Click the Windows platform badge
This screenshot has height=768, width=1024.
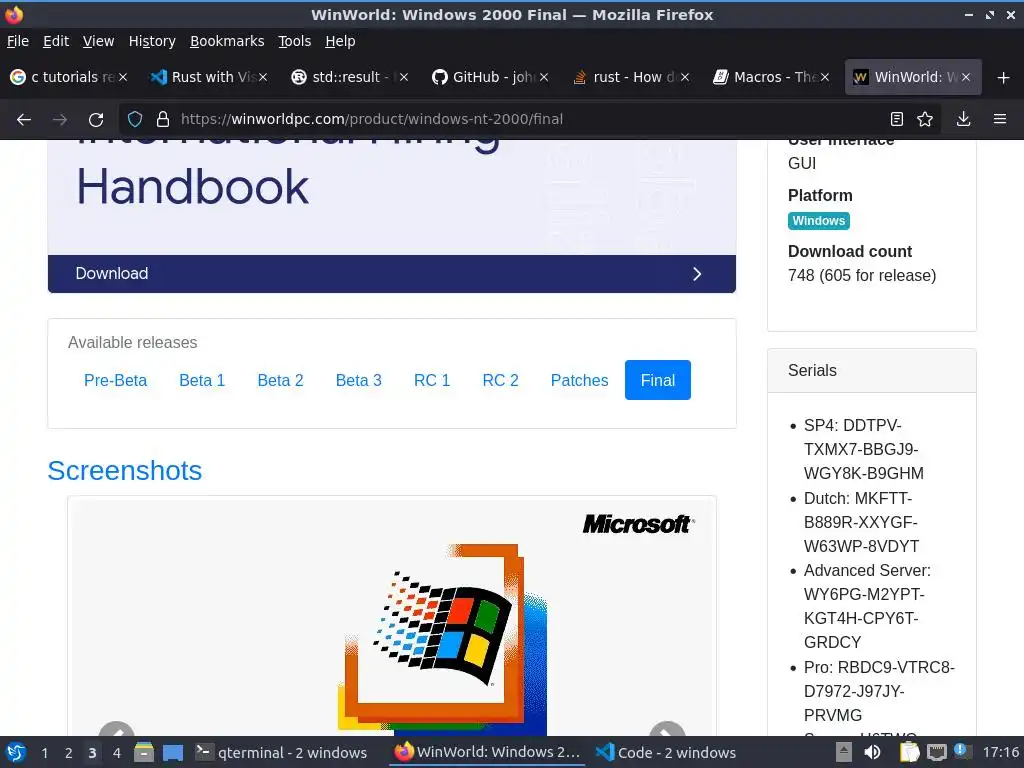818,221
